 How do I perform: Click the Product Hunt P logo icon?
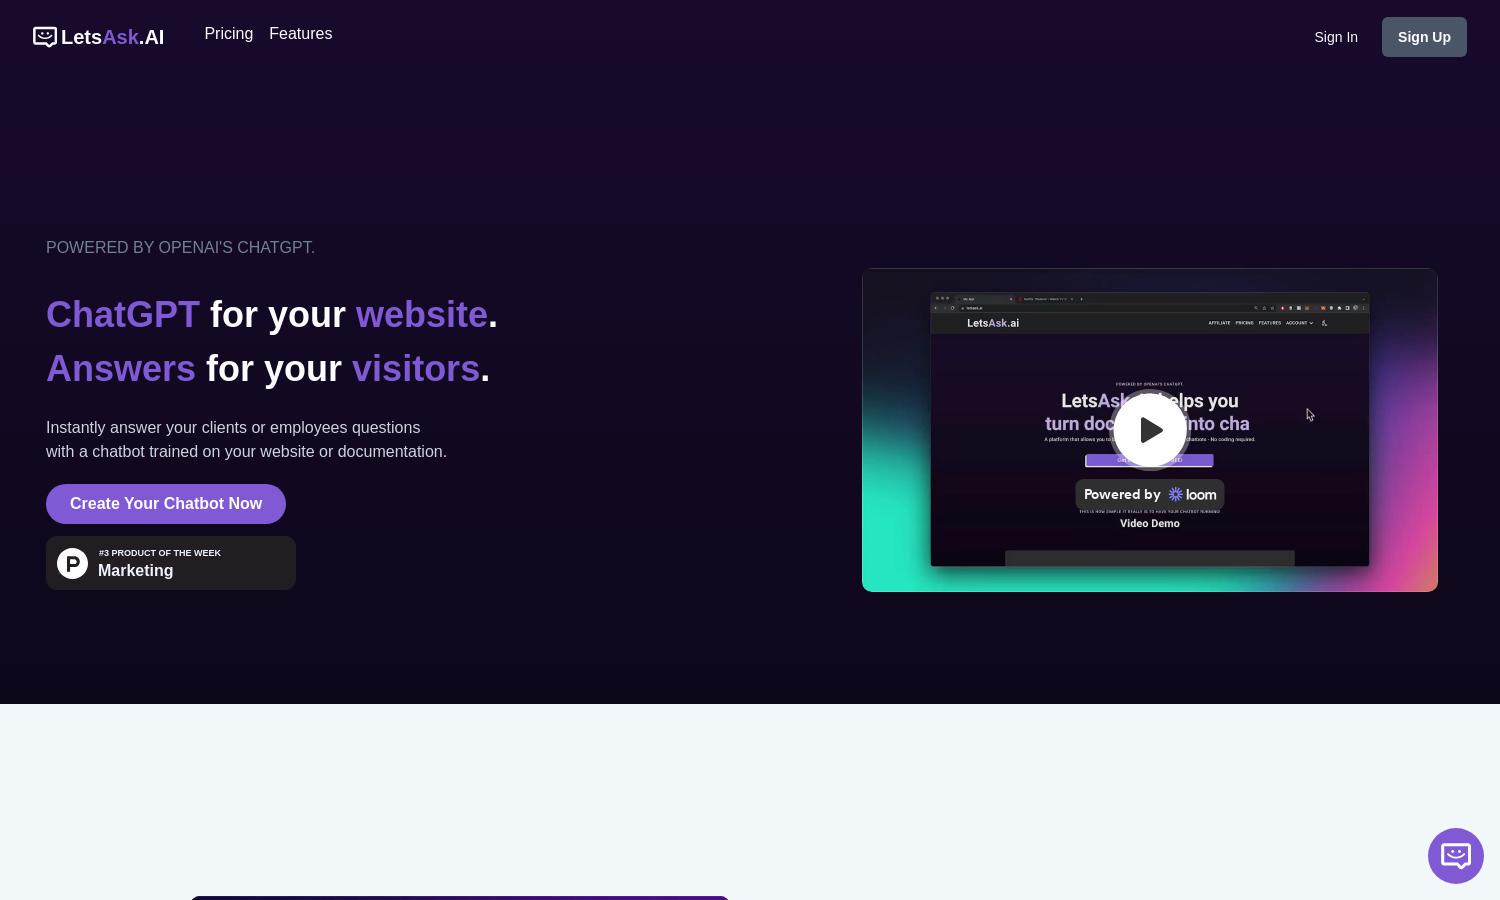72,563
